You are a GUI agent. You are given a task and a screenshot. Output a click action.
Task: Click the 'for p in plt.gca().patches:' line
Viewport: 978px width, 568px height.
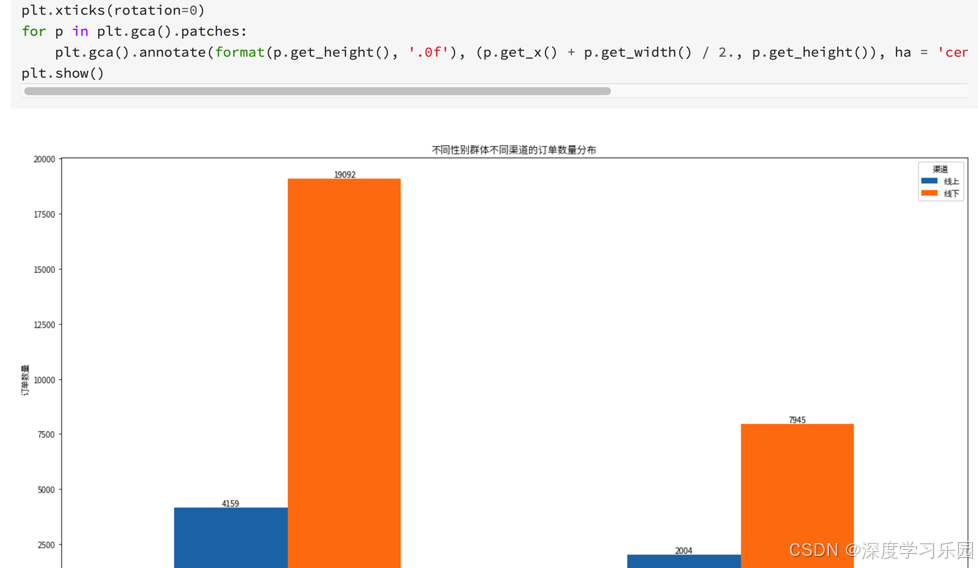(134, 31)
